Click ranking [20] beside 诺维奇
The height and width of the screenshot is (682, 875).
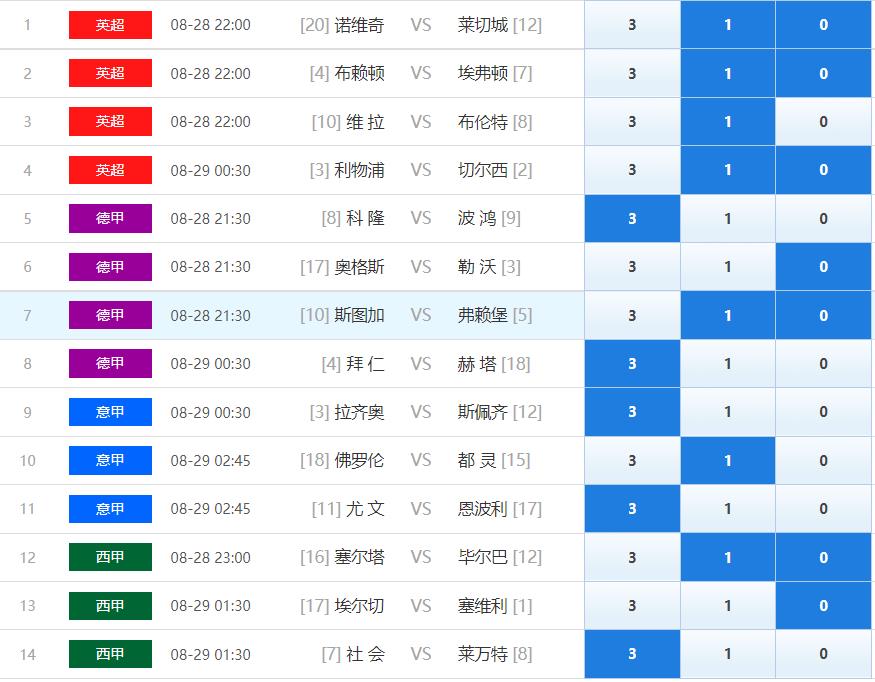[x=315, y=25]
